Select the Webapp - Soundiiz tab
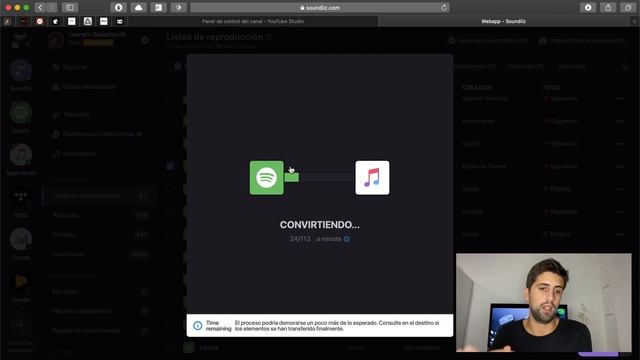This screenshot has width=640, height=360. [x=503, y=21]
